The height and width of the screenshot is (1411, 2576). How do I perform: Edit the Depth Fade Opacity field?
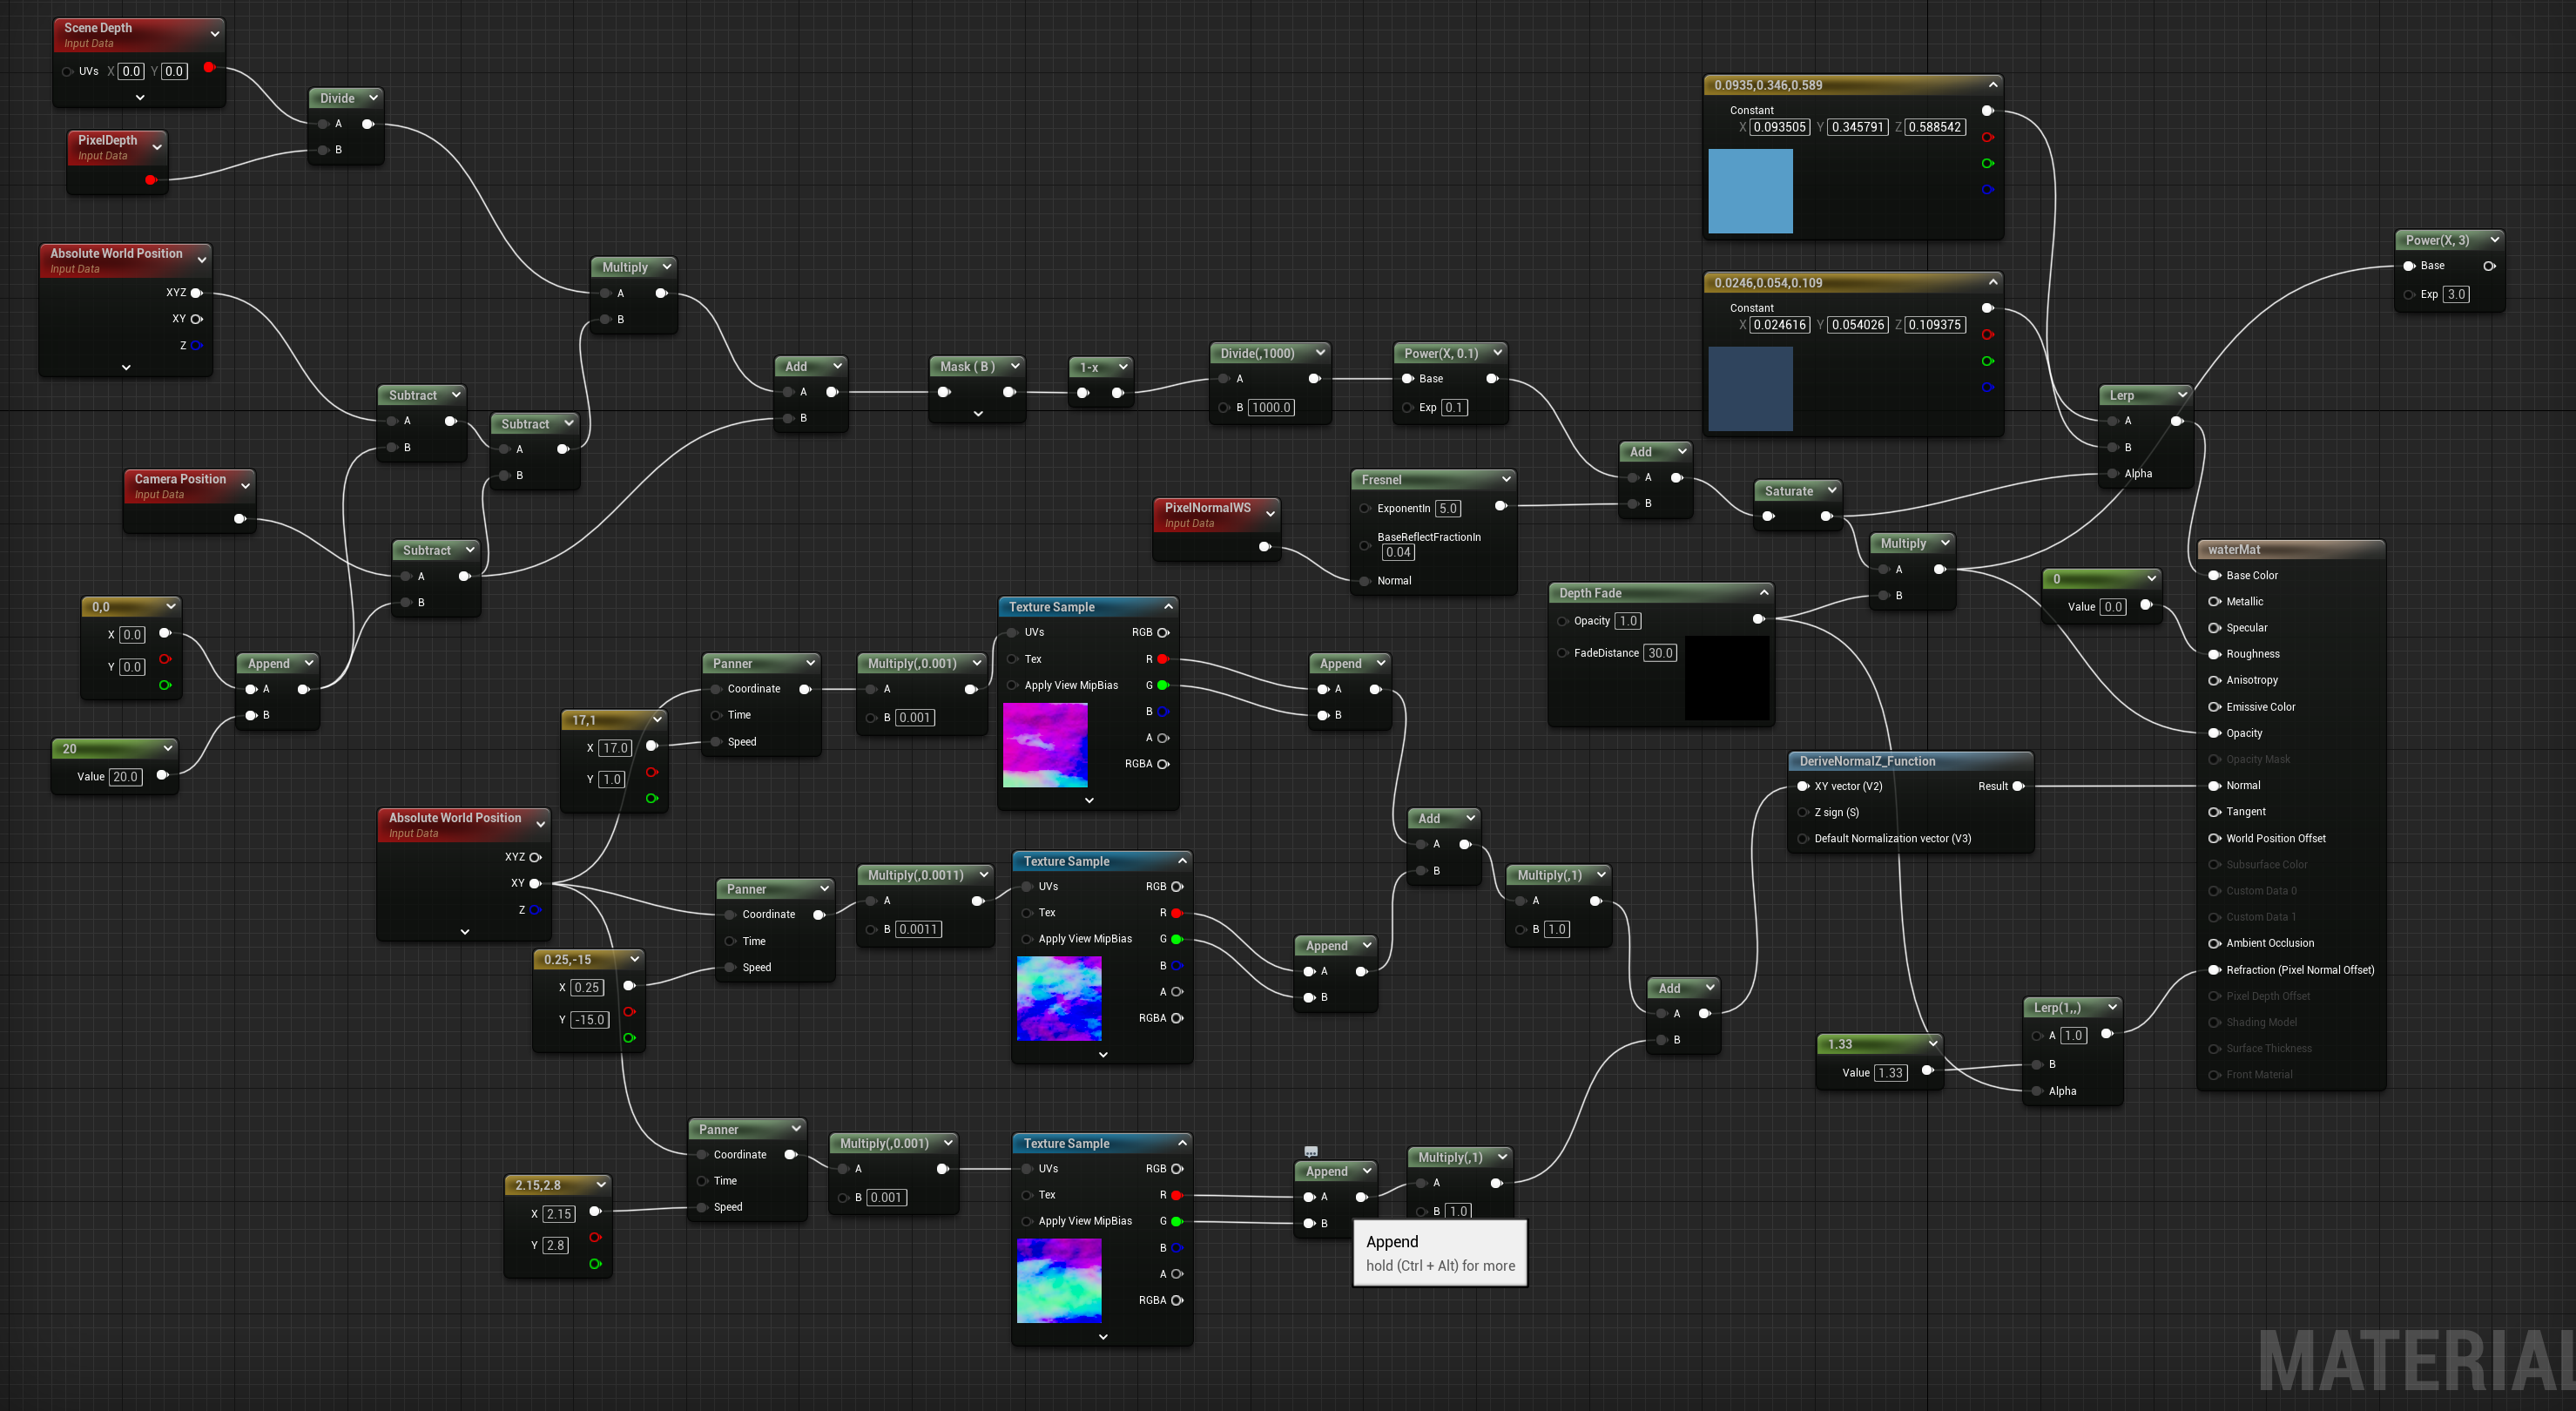tap(1628, 621)
